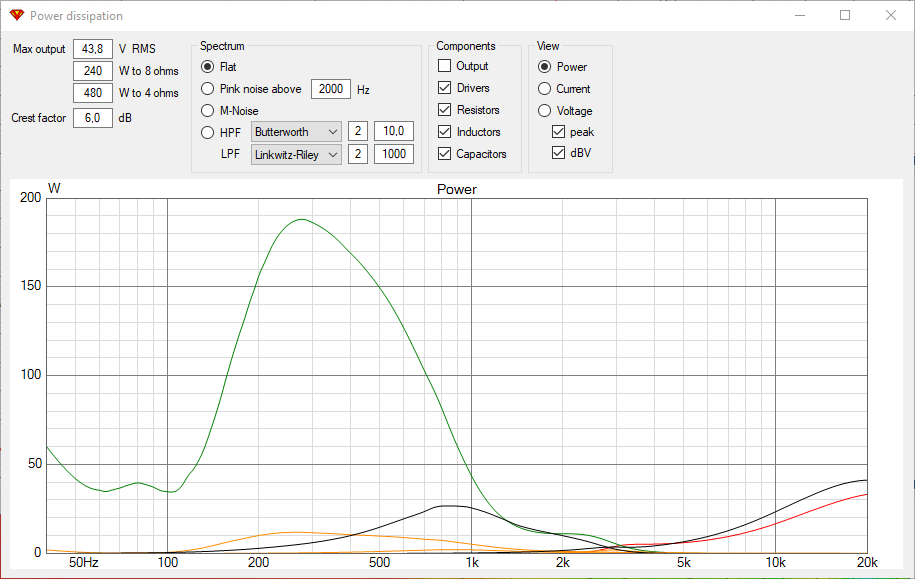The image size is (915, 579).
Task: Click the 150 y-axis label
Action: 30,285
